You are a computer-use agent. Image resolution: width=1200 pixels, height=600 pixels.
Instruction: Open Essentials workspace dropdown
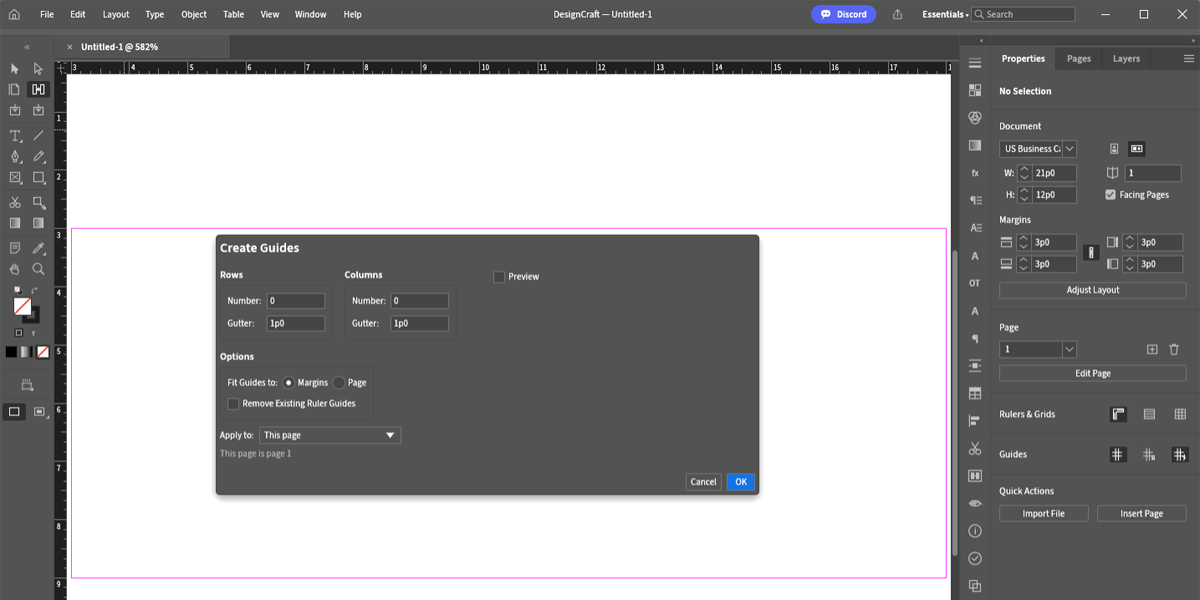pyautogui.click(x=945, y=14)
